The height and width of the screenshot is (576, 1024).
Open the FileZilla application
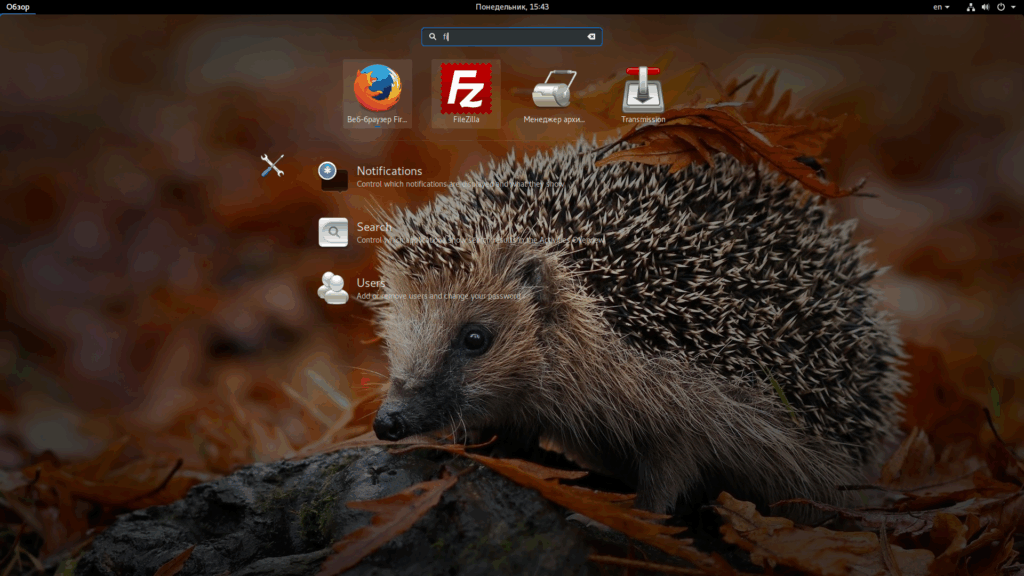[x=466, y=93]
